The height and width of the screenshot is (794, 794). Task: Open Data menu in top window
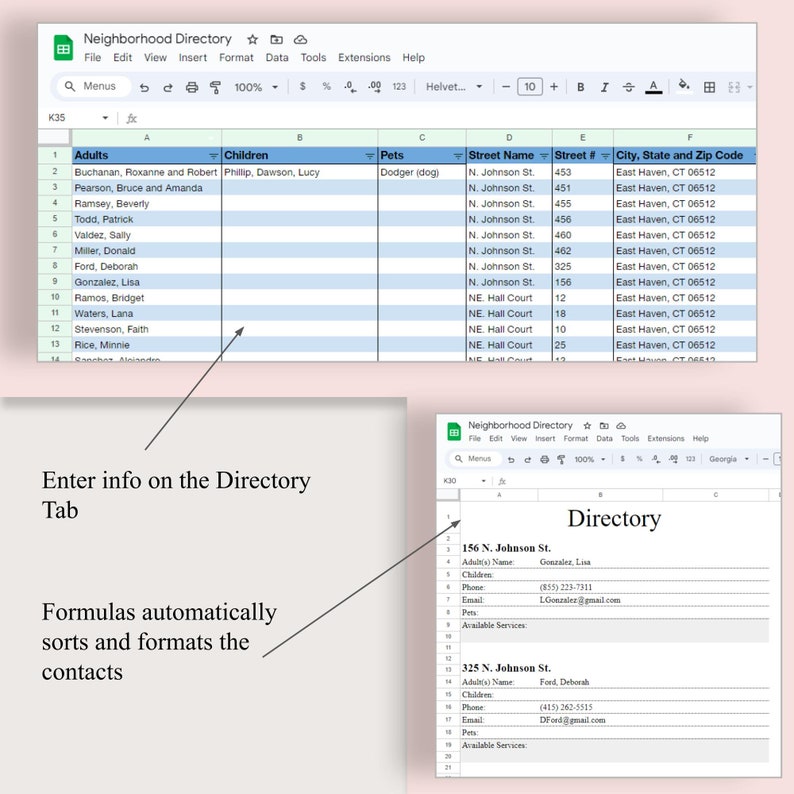[x=277, y=58]
